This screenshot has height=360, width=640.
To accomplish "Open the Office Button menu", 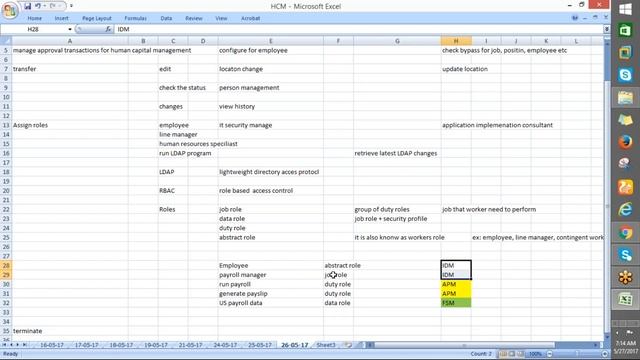I will coord(10,9).
